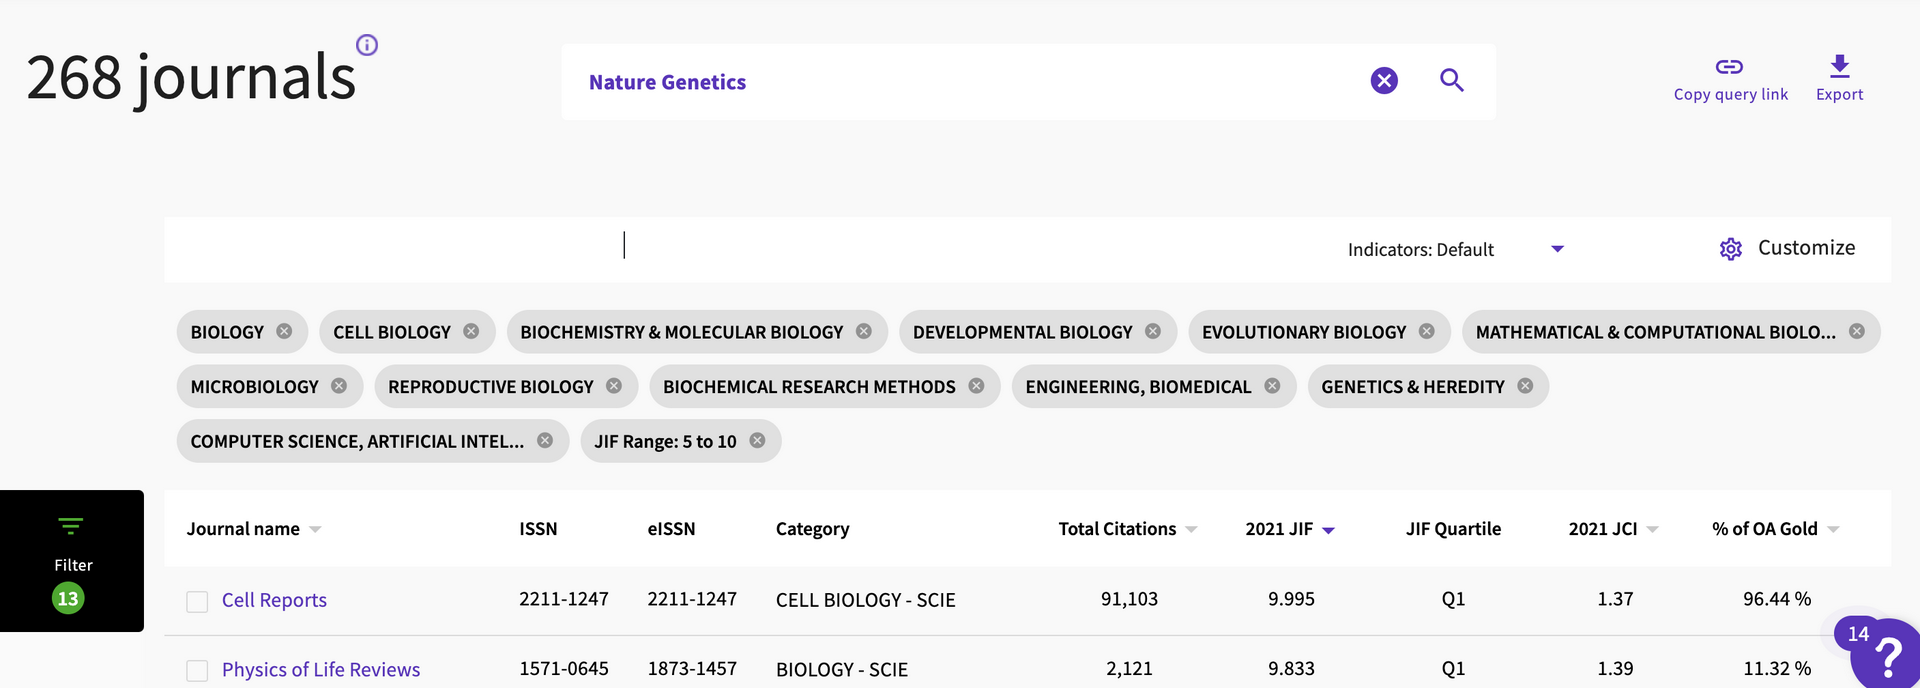
Task: Clear the Nature Genetics search text
Action: point(1384,81)
